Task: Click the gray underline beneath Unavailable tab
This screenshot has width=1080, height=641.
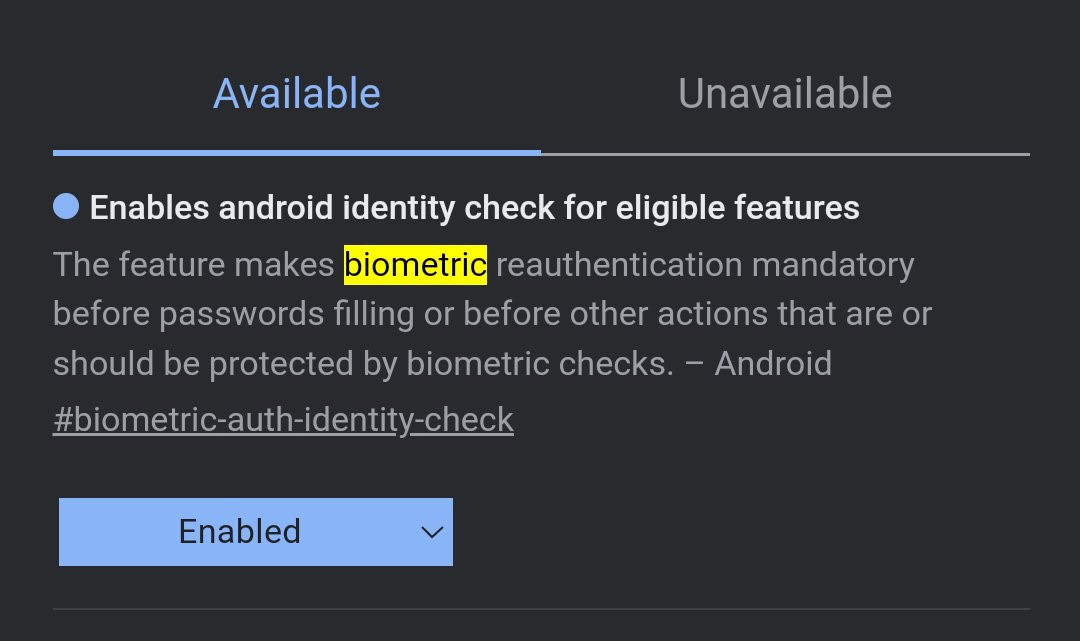Action: (x=785, y=153)
